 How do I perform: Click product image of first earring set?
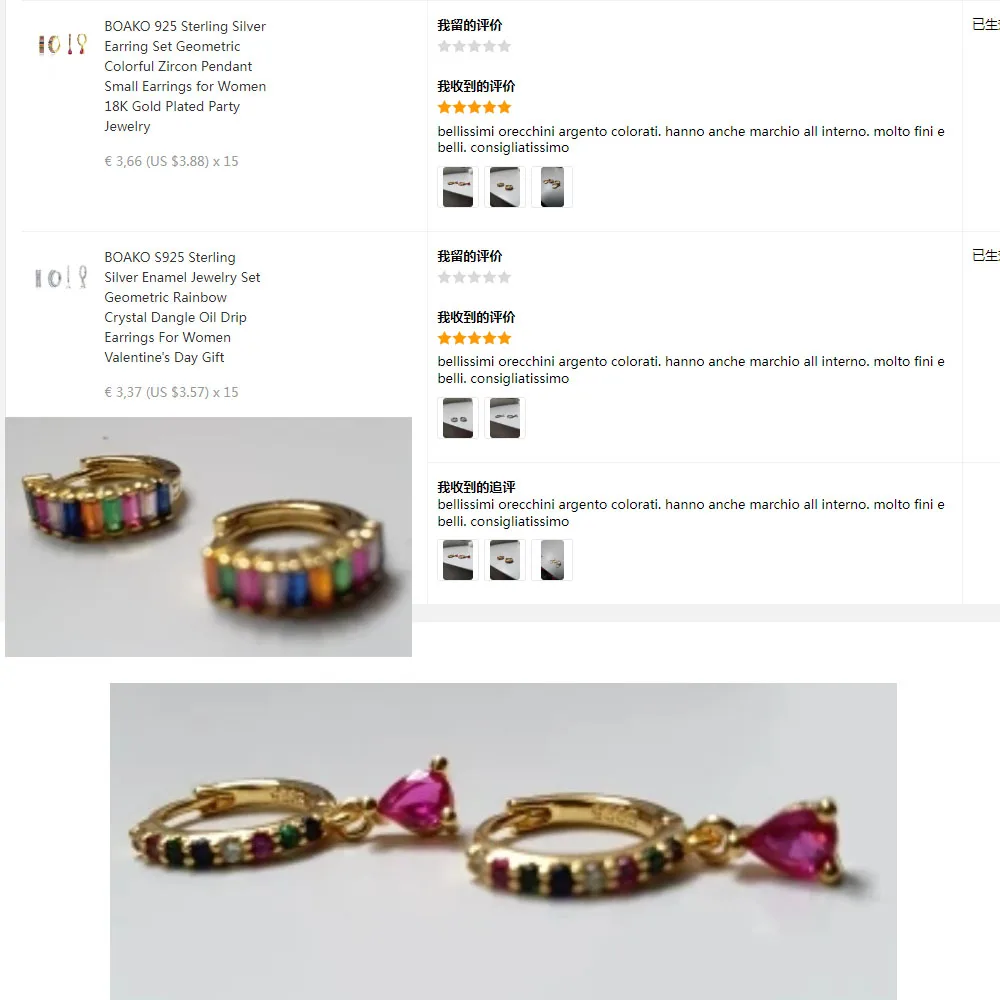coord(62,44)
